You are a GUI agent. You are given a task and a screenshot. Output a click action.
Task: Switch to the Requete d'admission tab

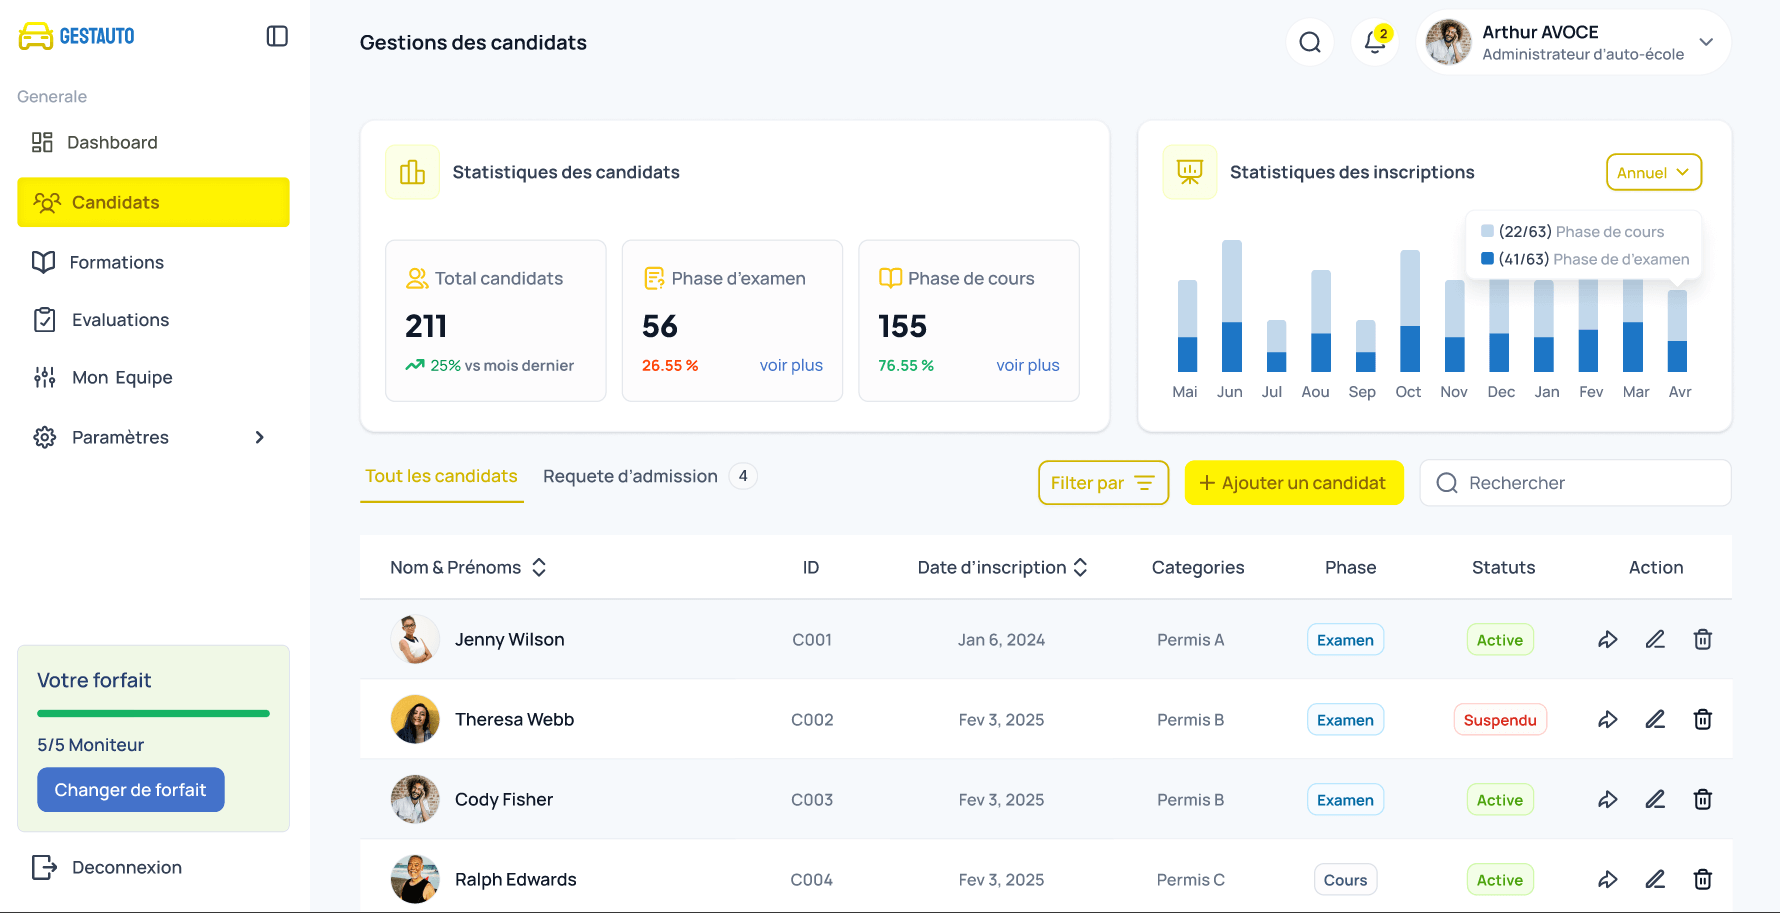(630, 476)
